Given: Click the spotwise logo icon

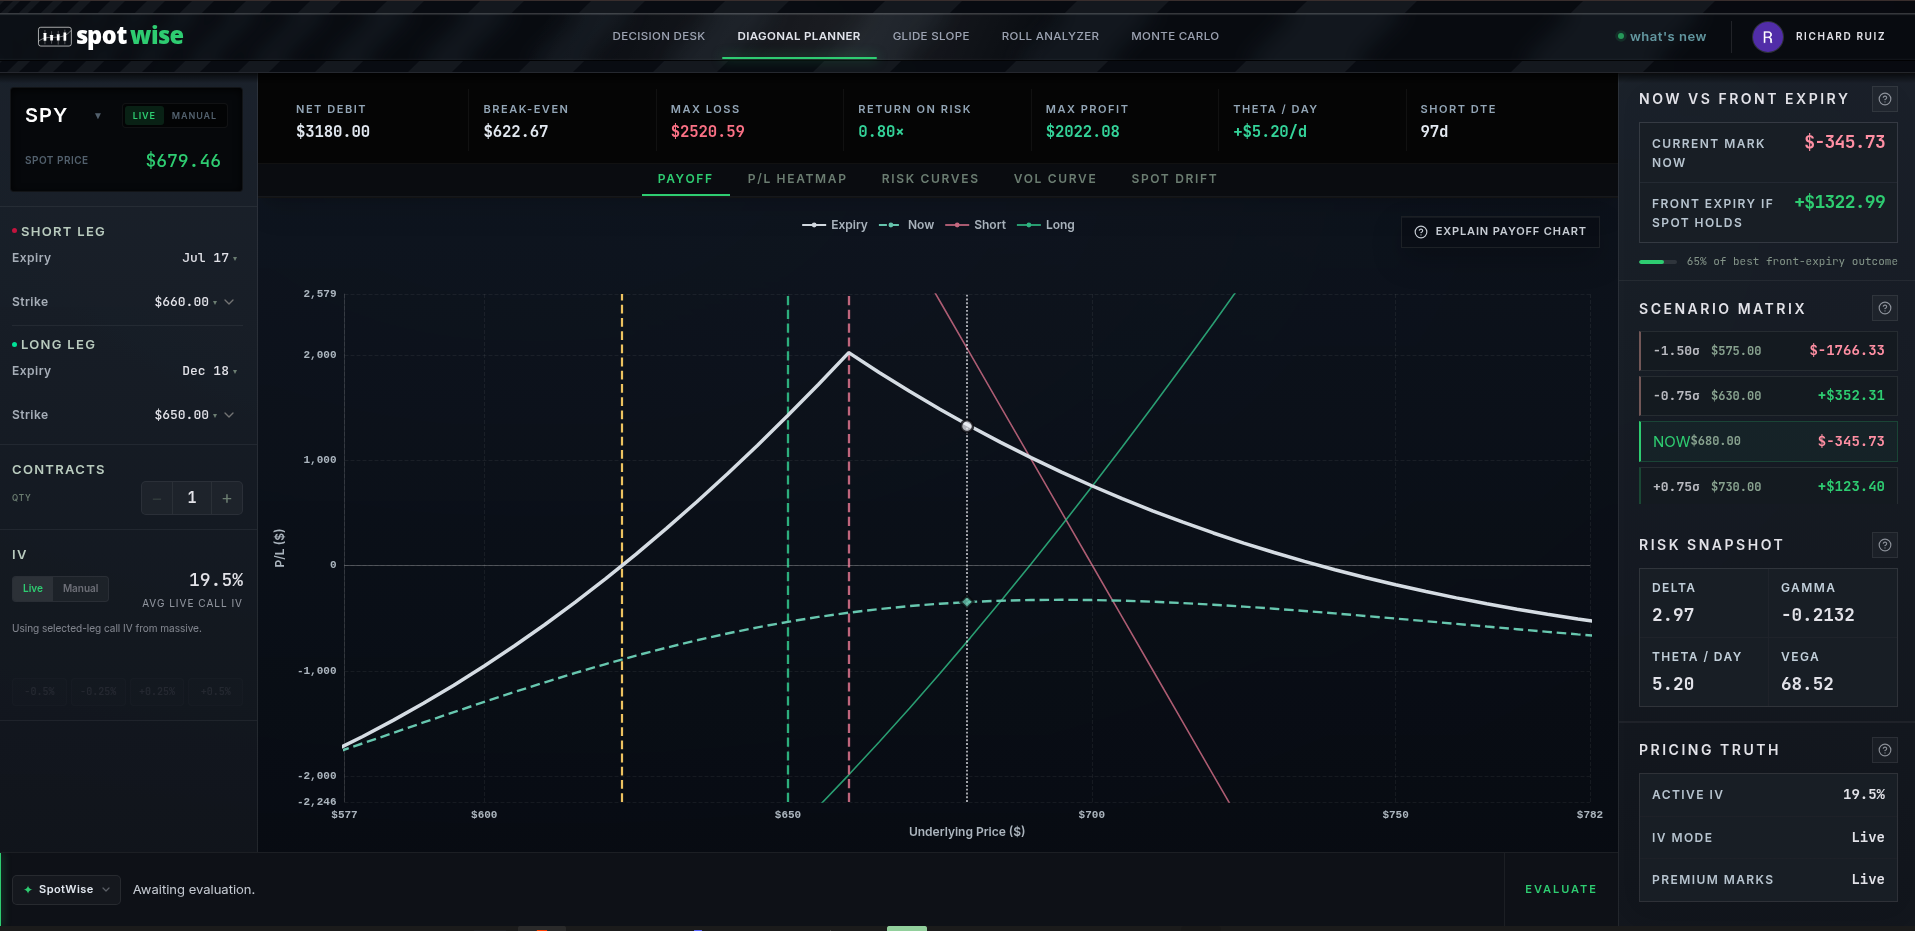Looking at the screenshot, I should (x=54, y=37).
